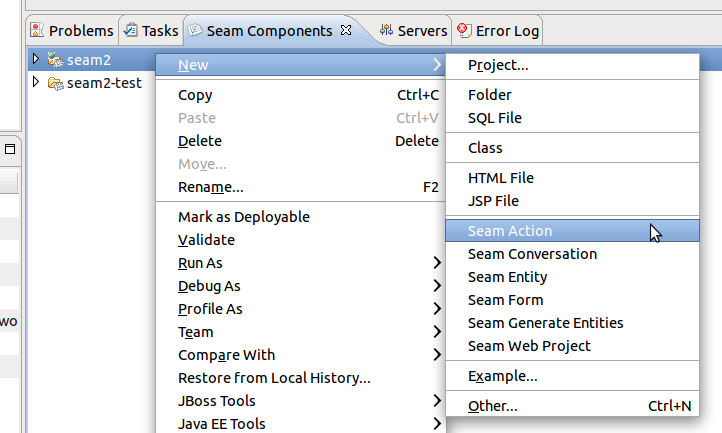This screenshot has height=433, width=722.
Task: Choose Other... in New submenu
Action: (493, 406)
